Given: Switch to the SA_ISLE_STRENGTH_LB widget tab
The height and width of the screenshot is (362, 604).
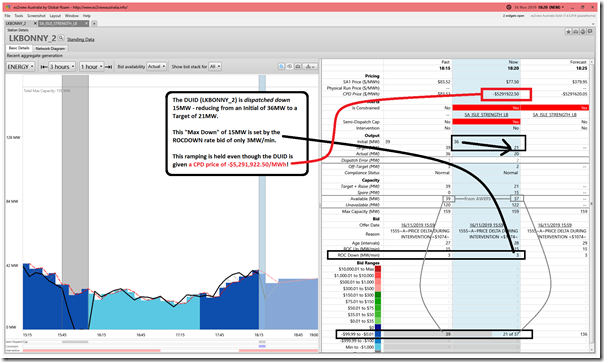Looking at the screenshot, I should (x=61, y=23).
